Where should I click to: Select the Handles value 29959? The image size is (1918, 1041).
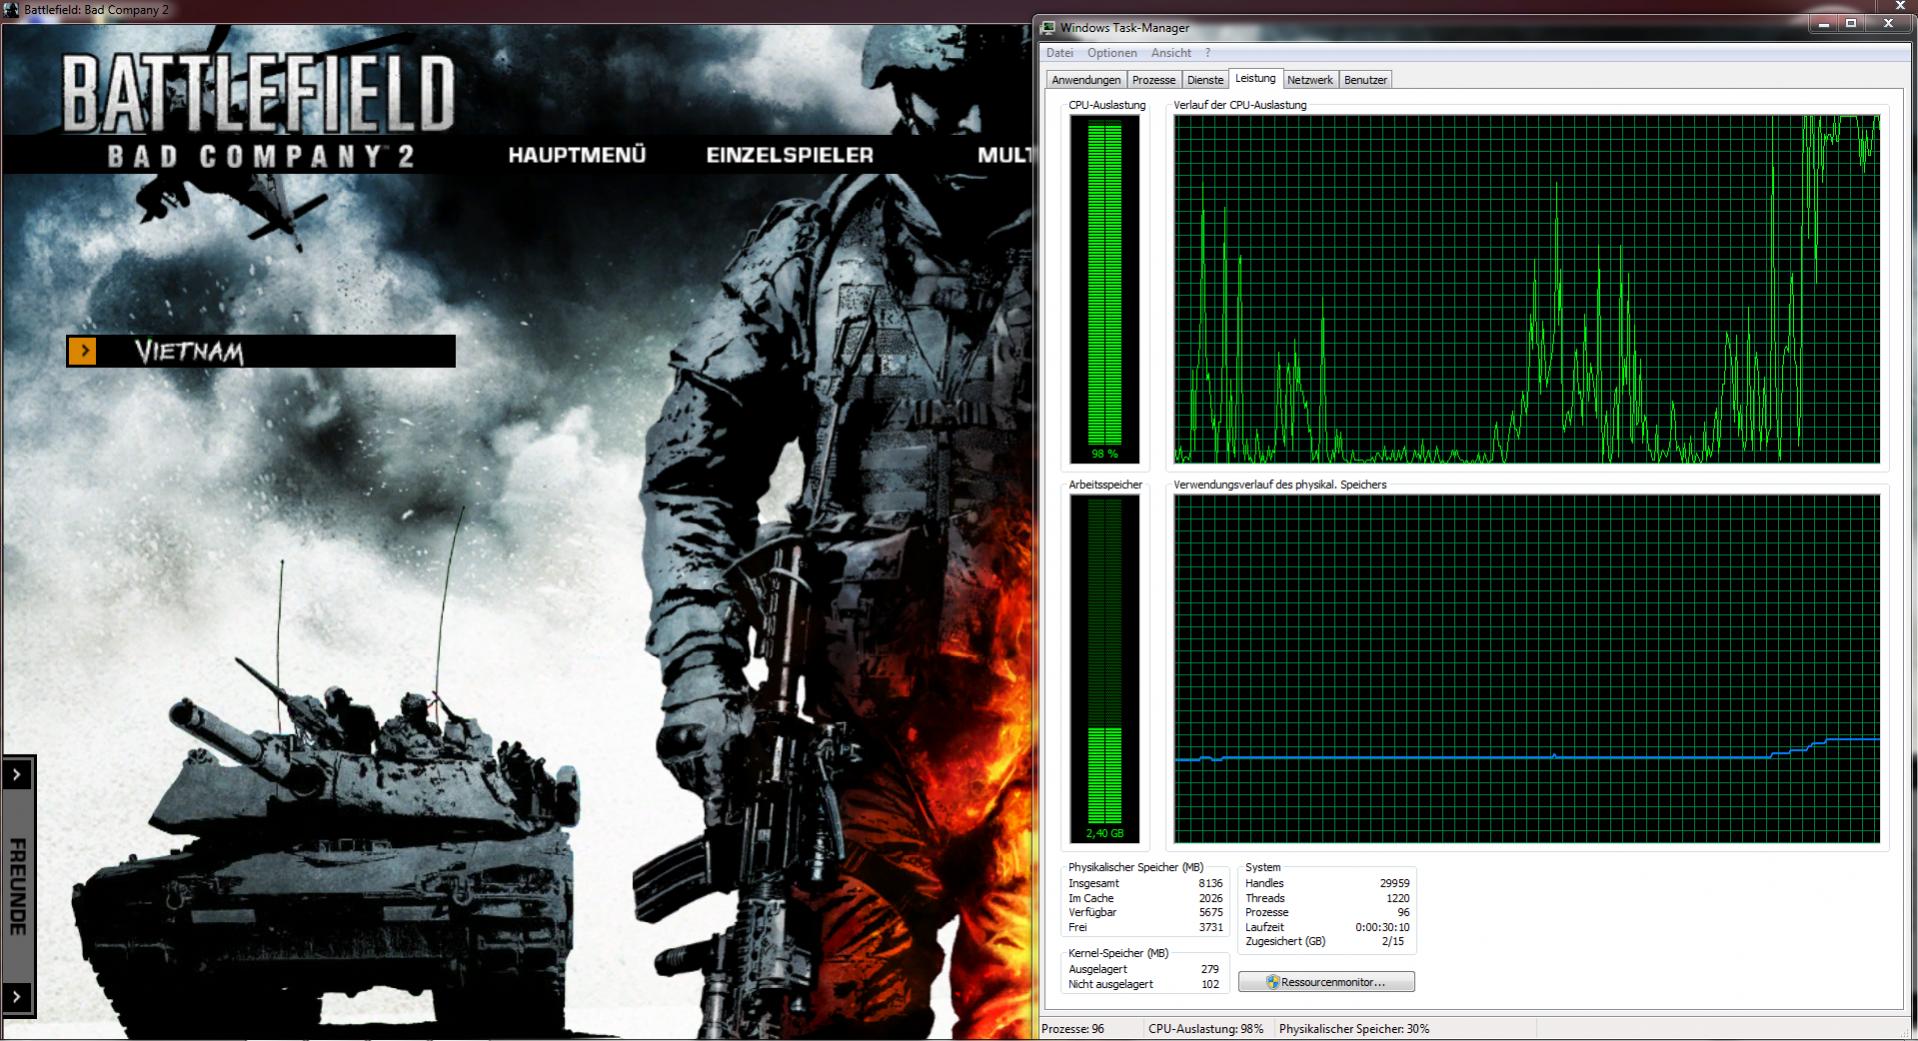pos(1394,883)
